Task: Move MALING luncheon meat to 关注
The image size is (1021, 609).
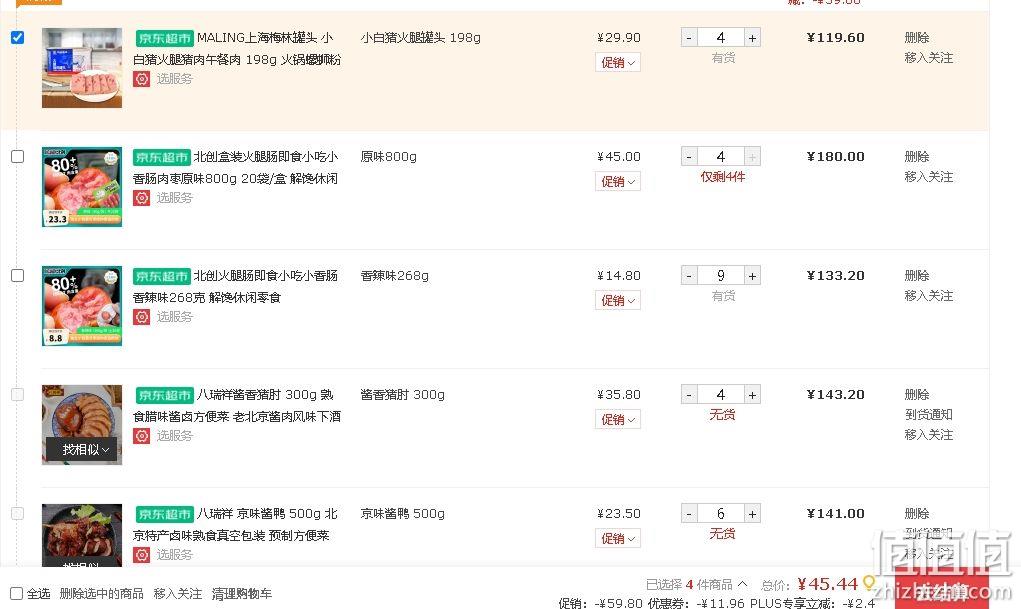Action: click(929, 58)
